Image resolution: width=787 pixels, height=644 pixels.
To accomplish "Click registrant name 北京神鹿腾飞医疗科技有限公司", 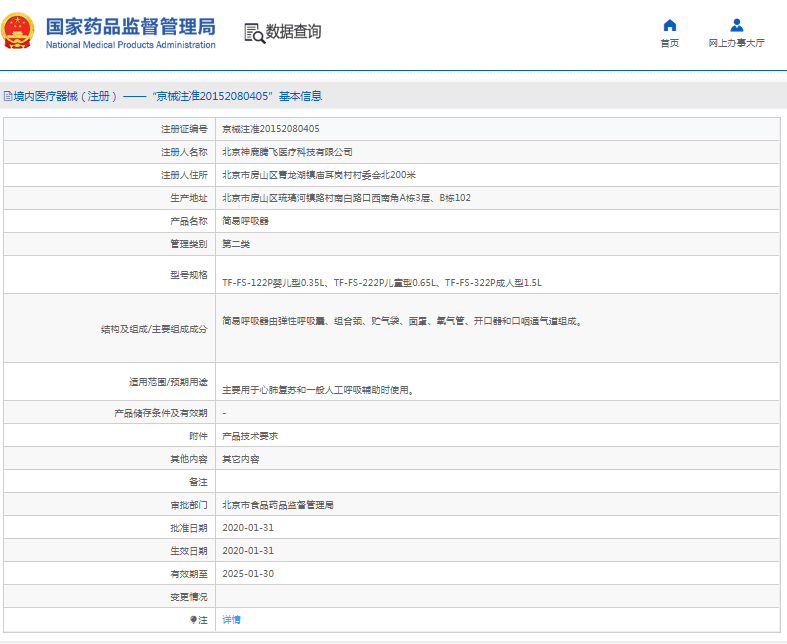I will pos(287,152).
